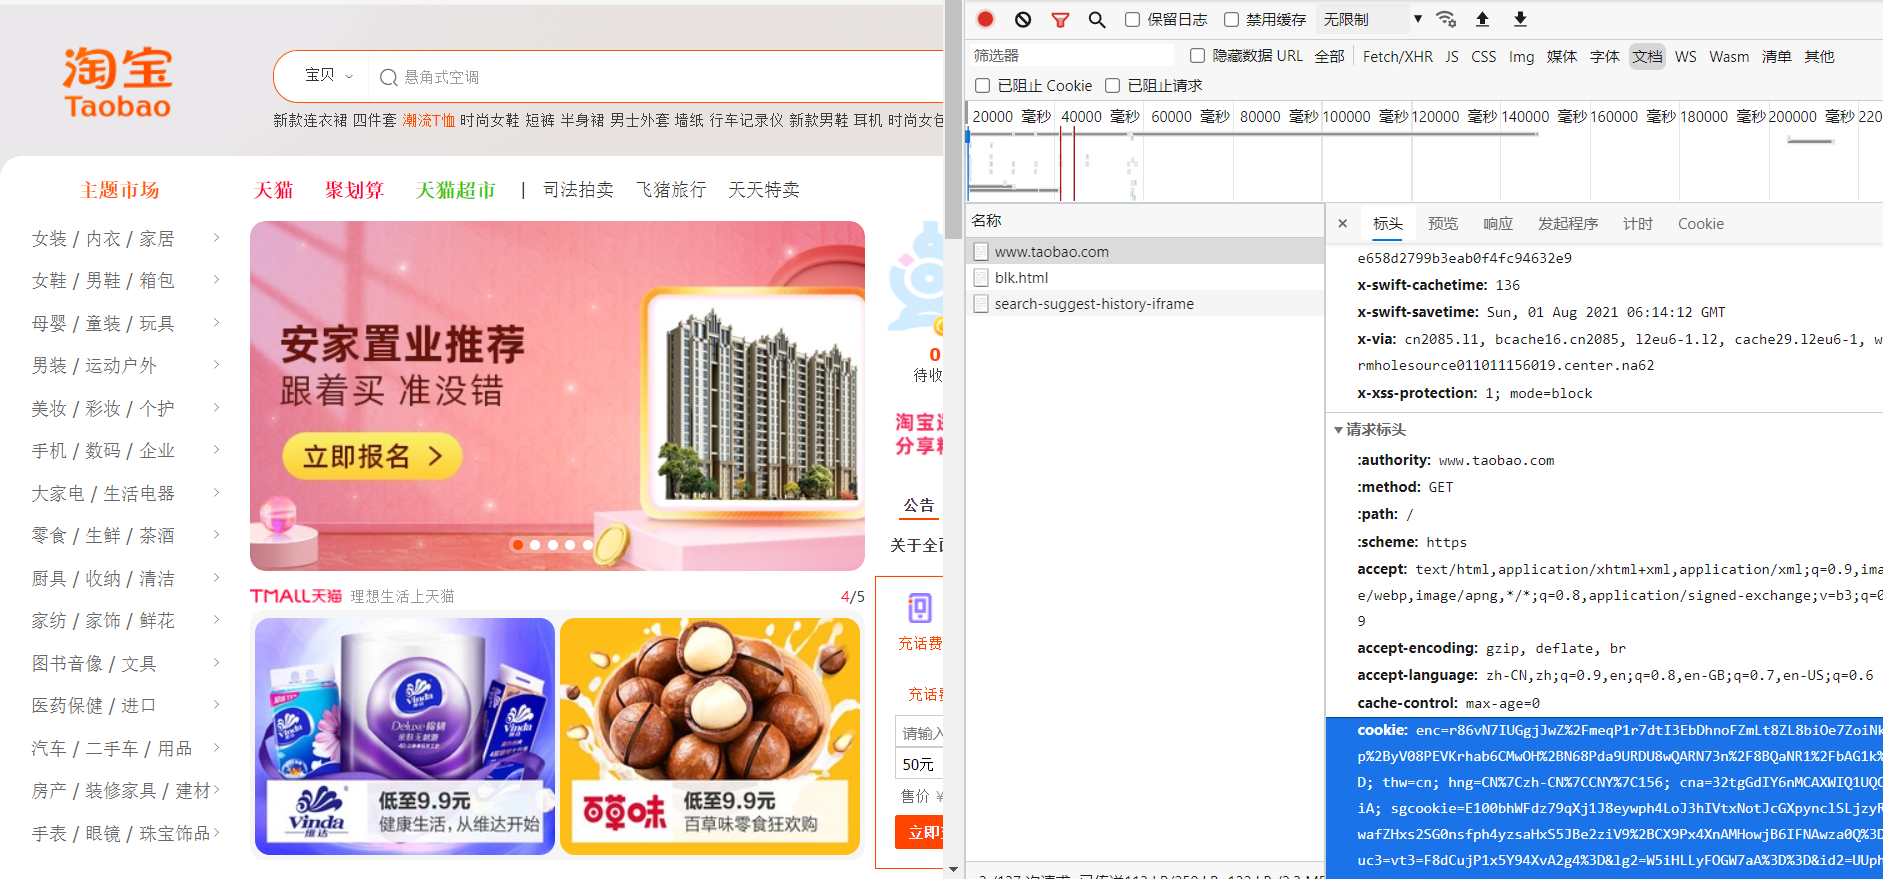Switch to the Cookie tab
The width and height of the screenshot is (1883, 879).
pyautogui.click(x=1701, y=224)
